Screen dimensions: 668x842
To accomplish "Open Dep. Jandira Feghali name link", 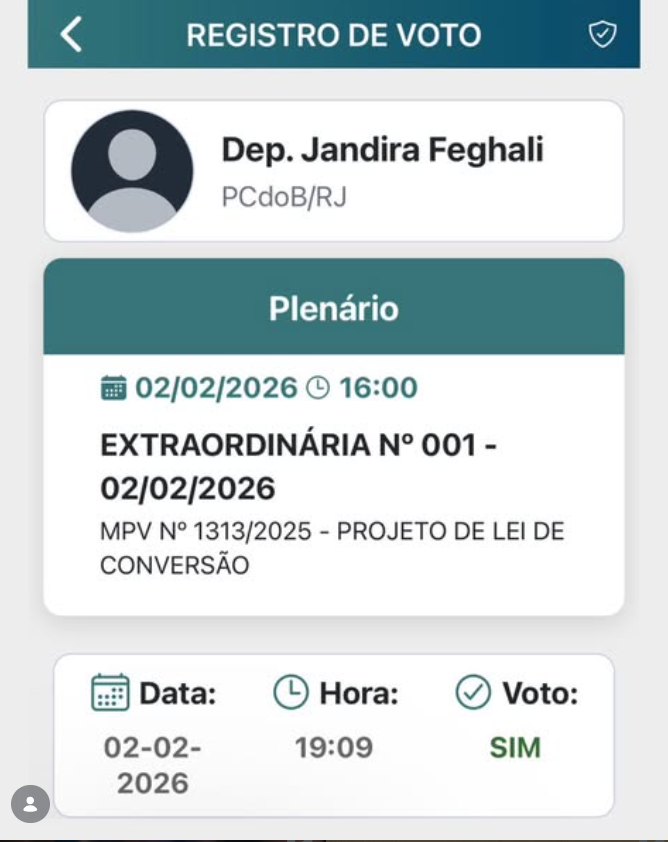I will tap(382, 150).
